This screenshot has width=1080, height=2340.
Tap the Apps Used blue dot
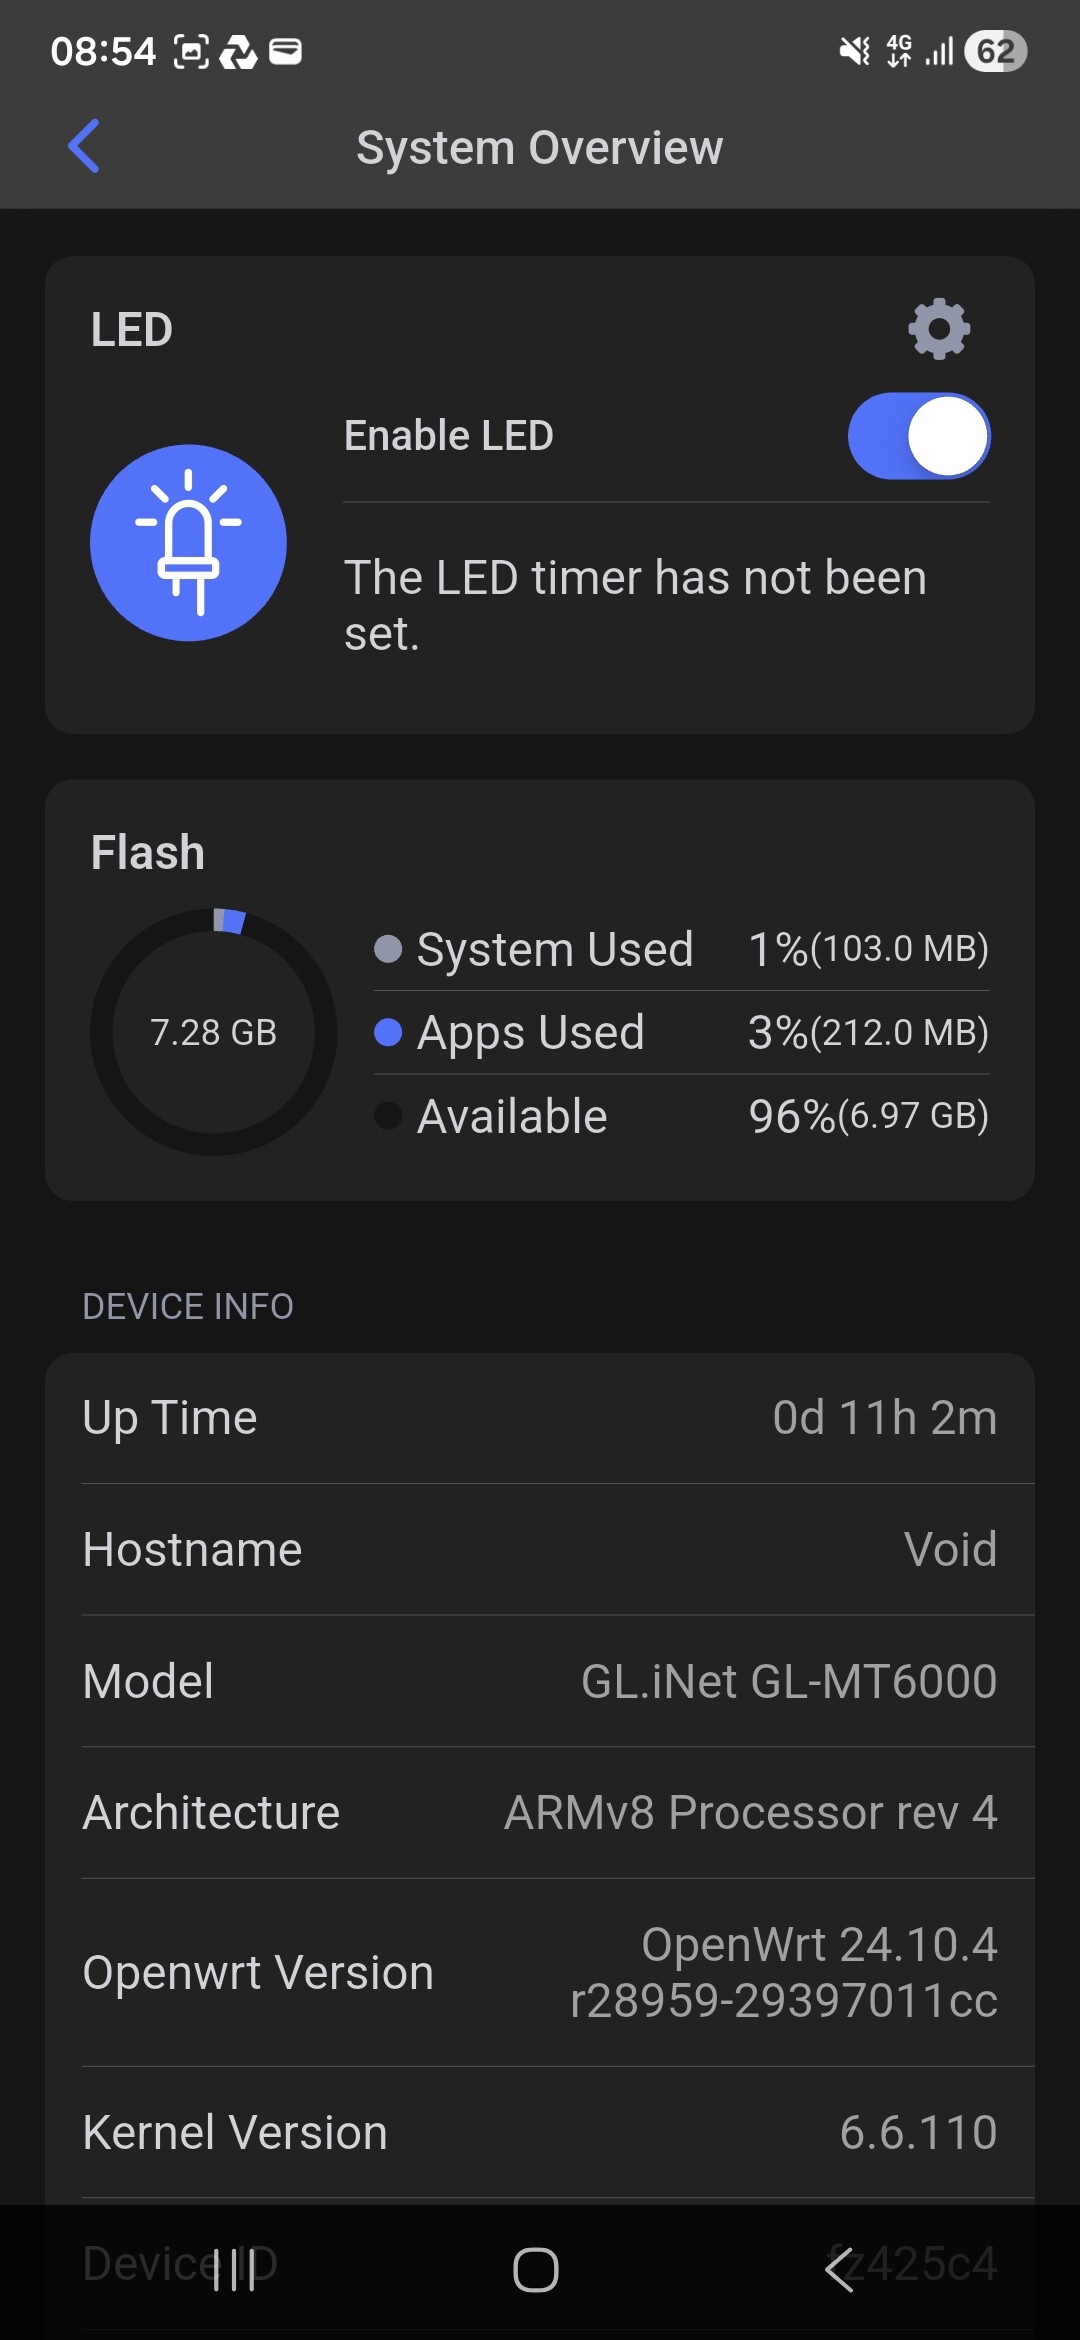coord(388,1032)
